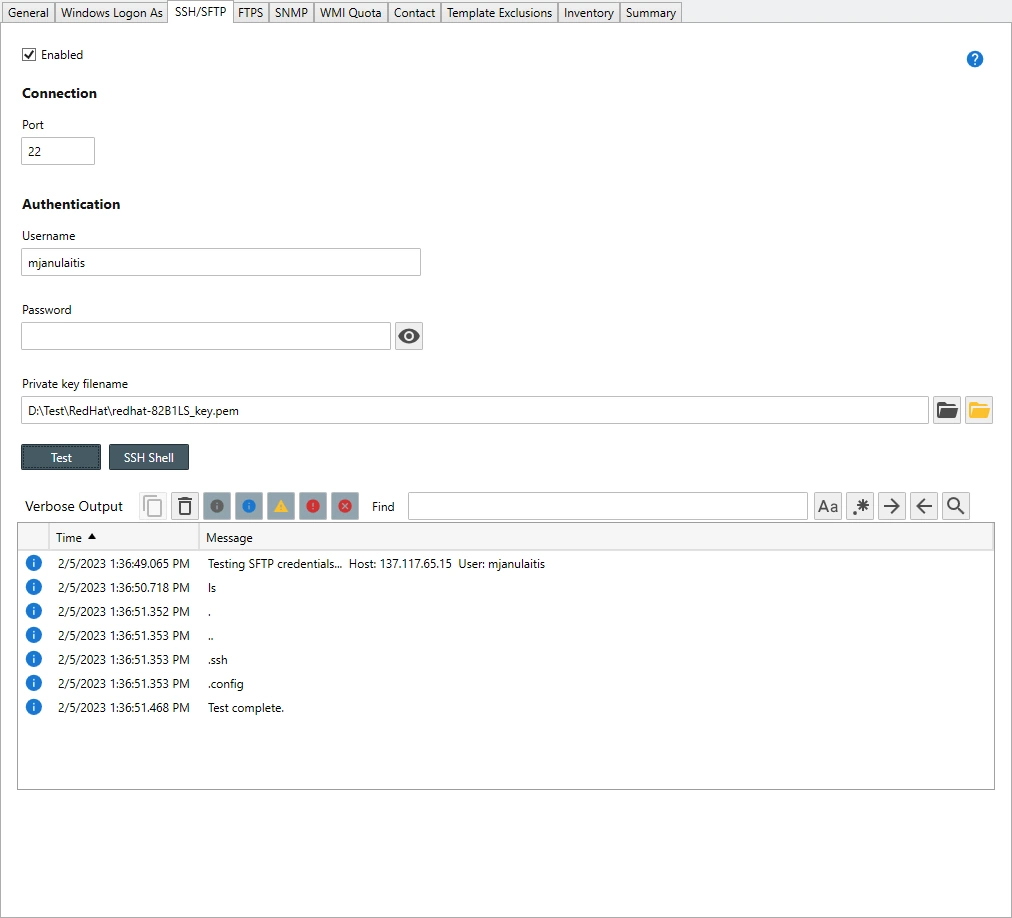The width and height of the screenshot is (1012, 918).
Task: Sort log by Time column header
Action: tap(69, 538)
